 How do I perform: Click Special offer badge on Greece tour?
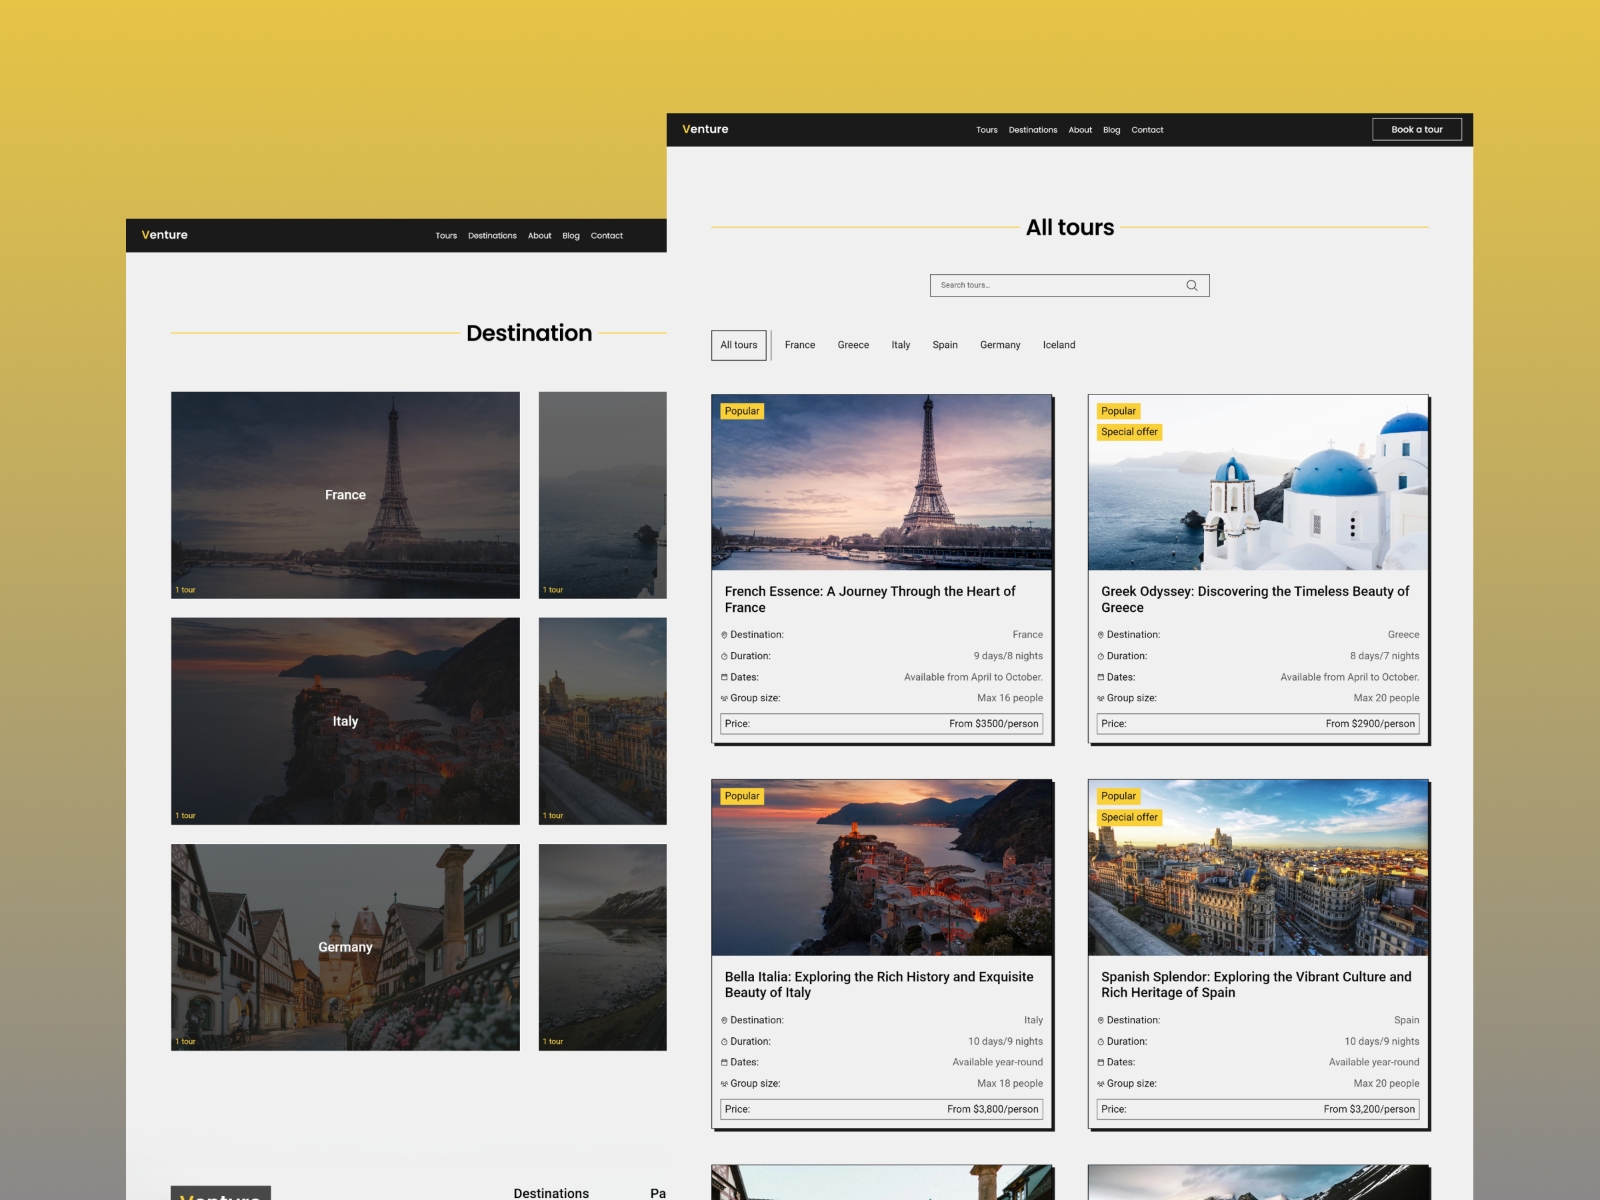pos(1129,432)
